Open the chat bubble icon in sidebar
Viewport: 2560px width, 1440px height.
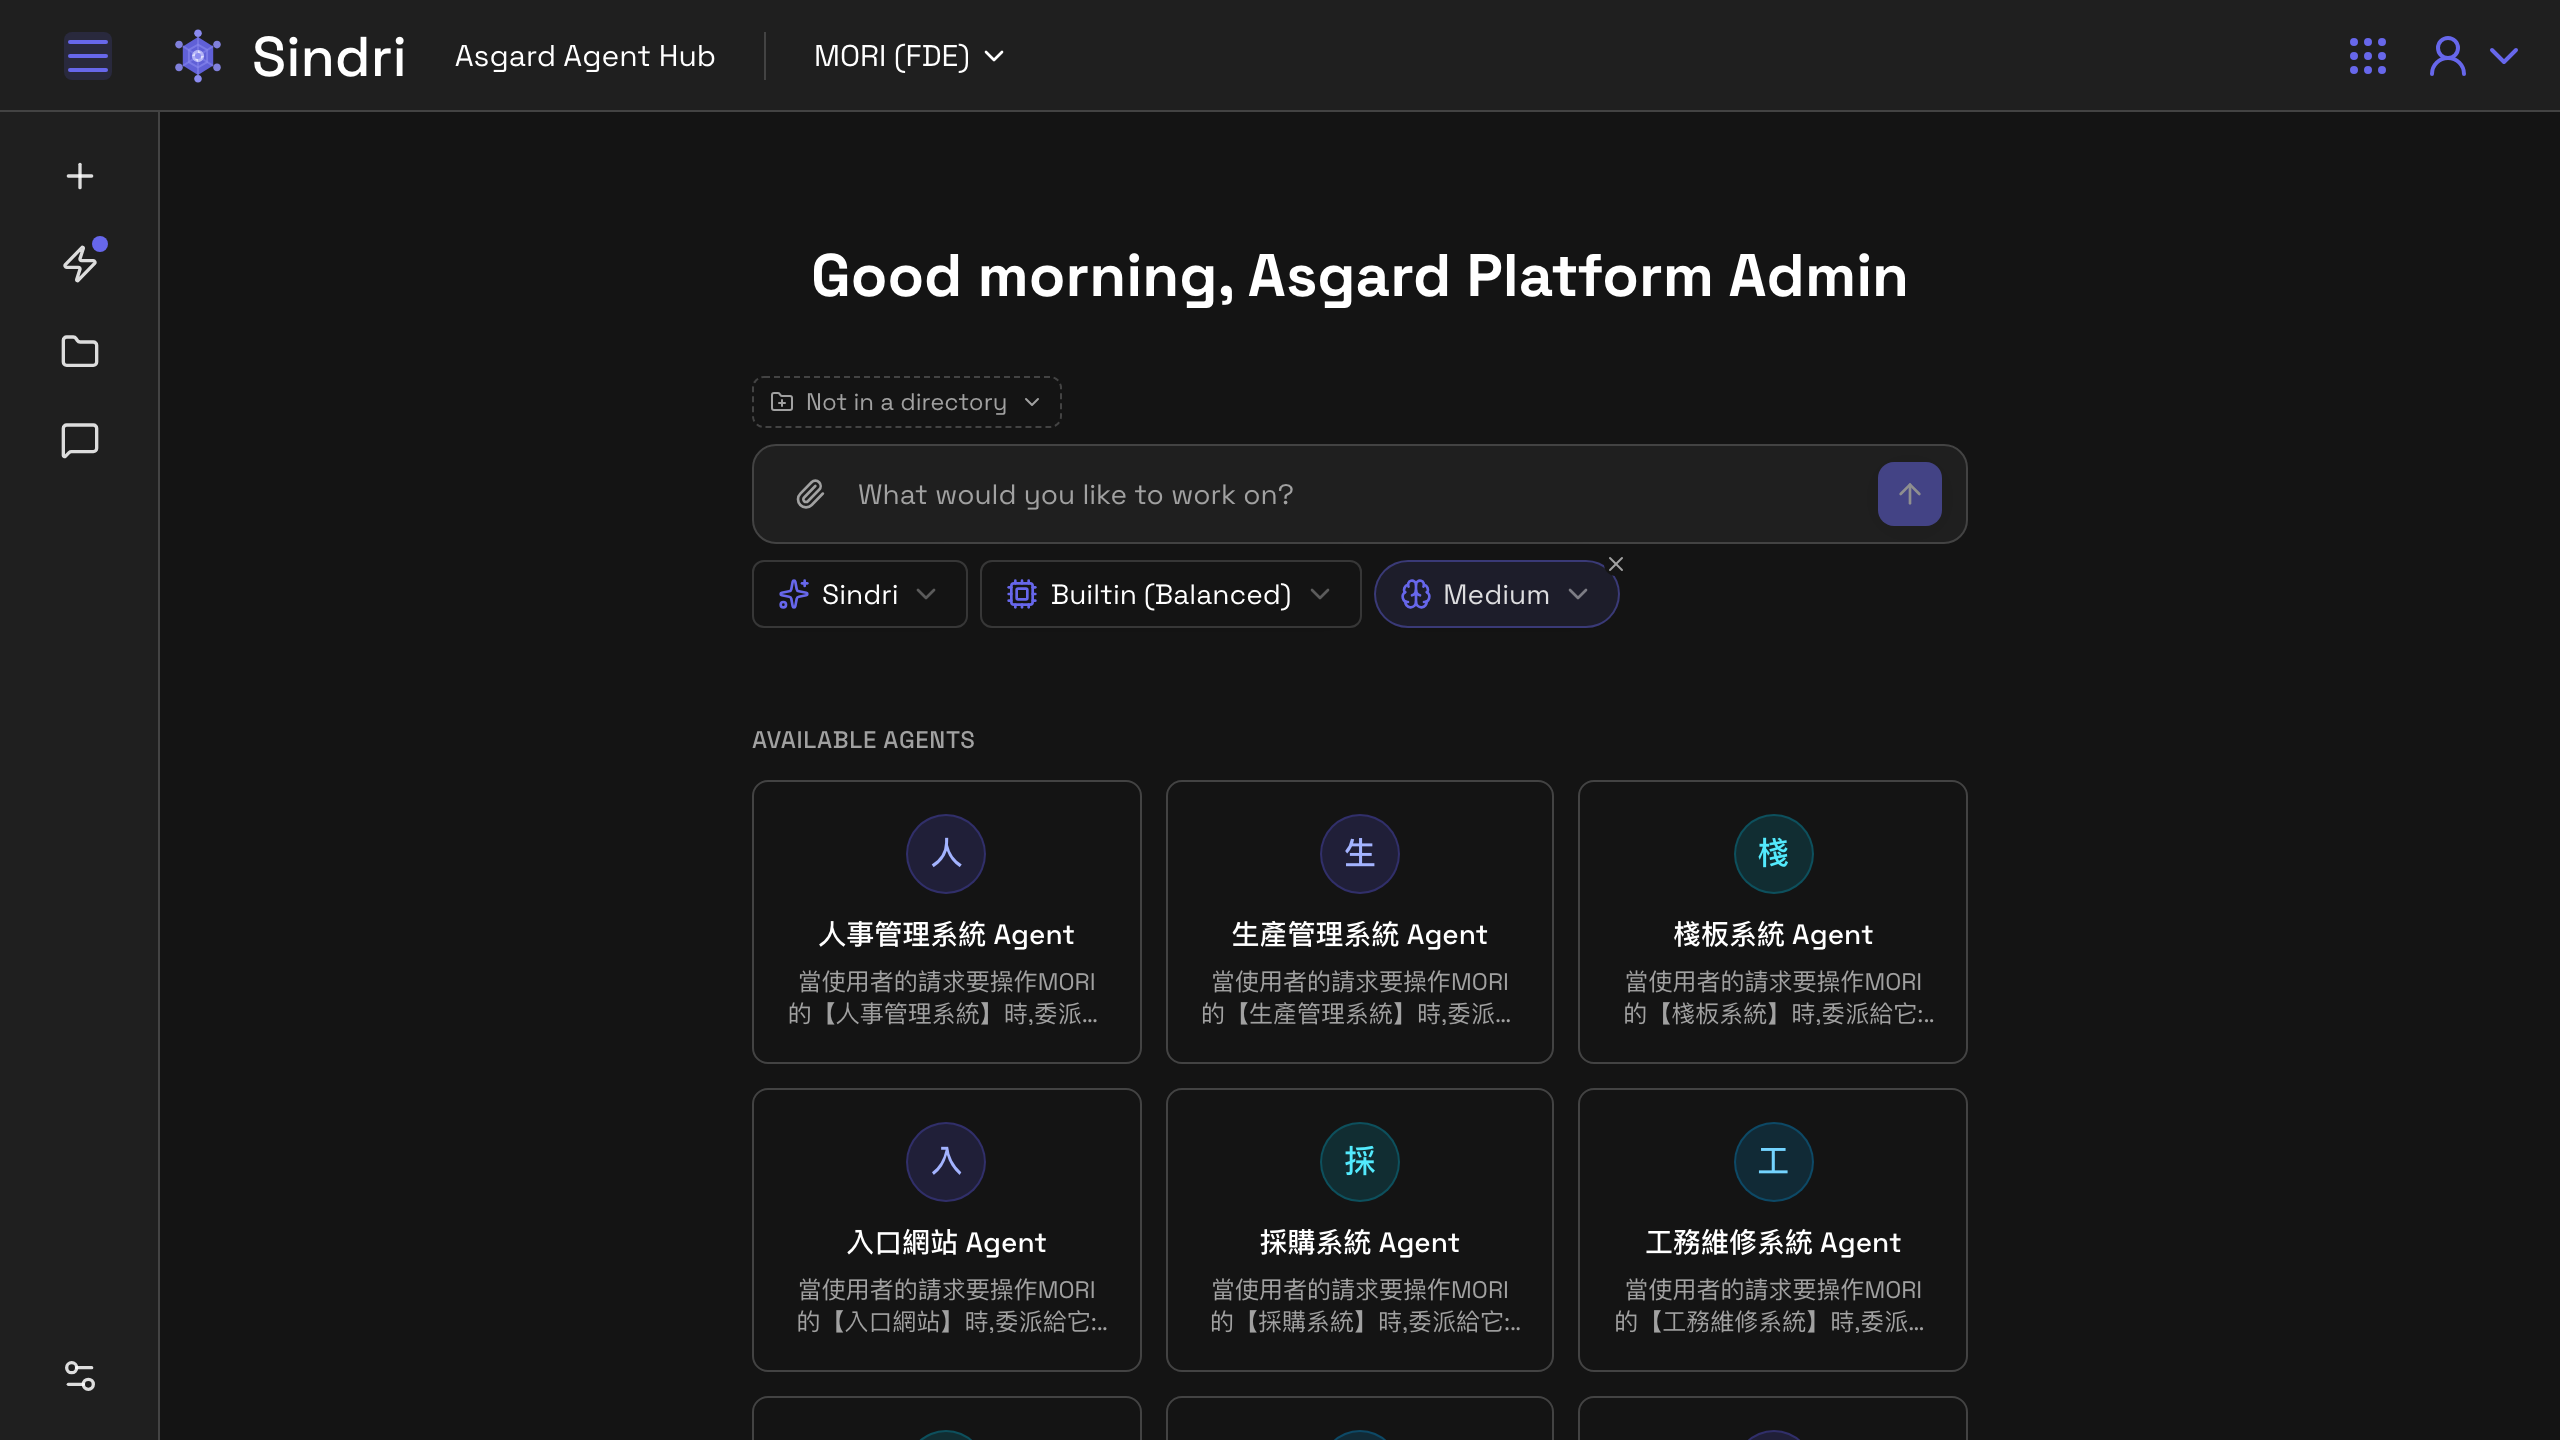coord(80,440)
